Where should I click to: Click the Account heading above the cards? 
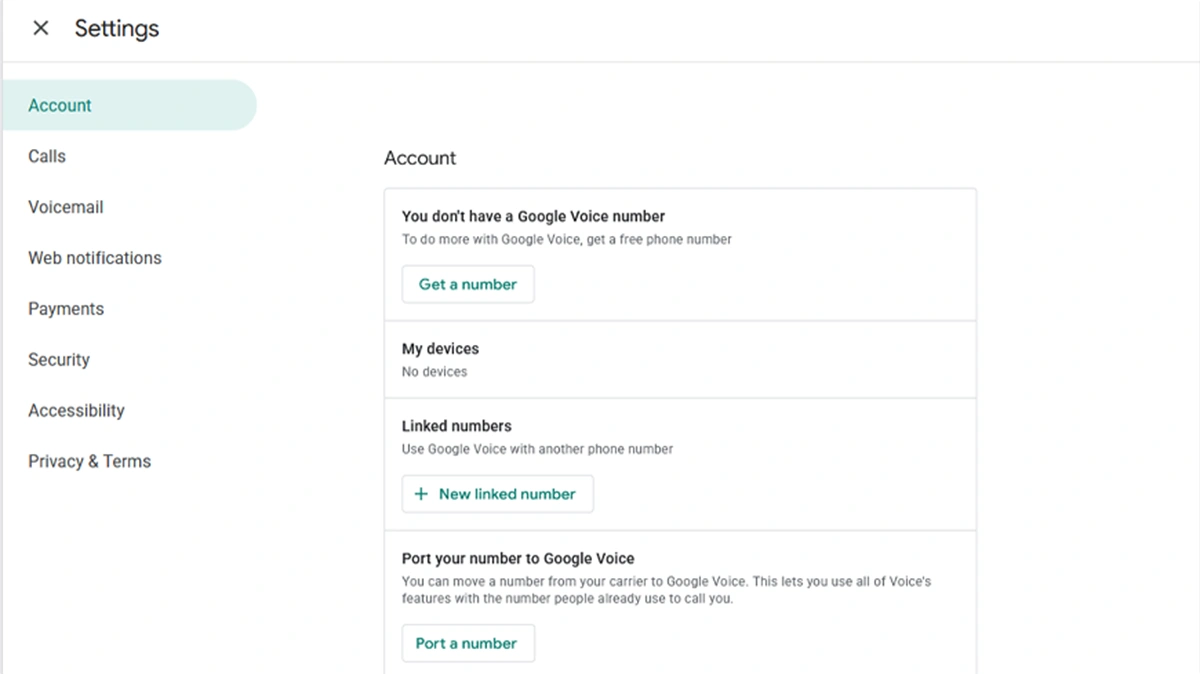420,158
